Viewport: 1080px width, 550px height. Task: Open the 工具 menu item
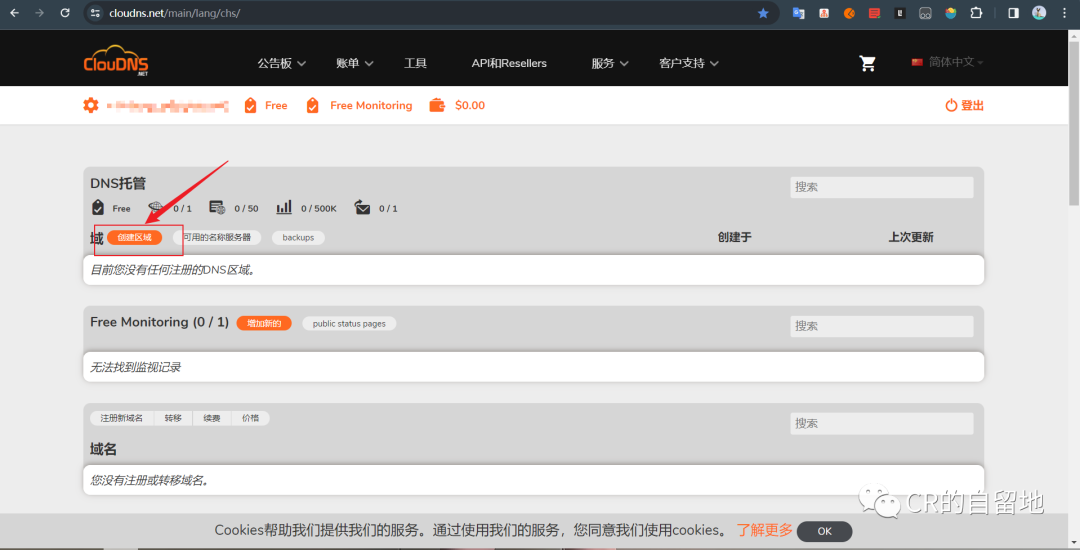tap(415, 63)
